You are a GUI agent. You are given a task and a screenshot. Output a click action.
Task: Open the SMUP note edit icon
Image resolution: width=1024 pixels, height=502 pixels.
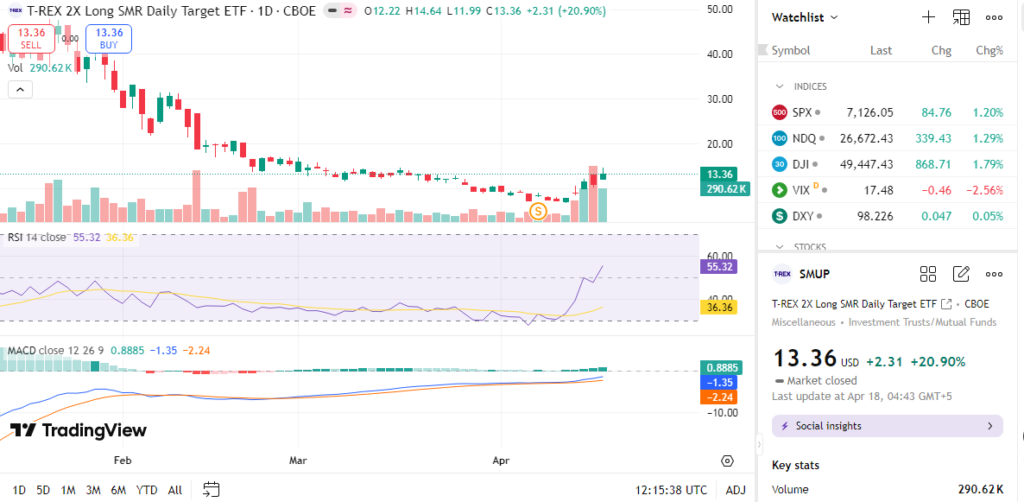pyautogui.click(x=961, y=274)
